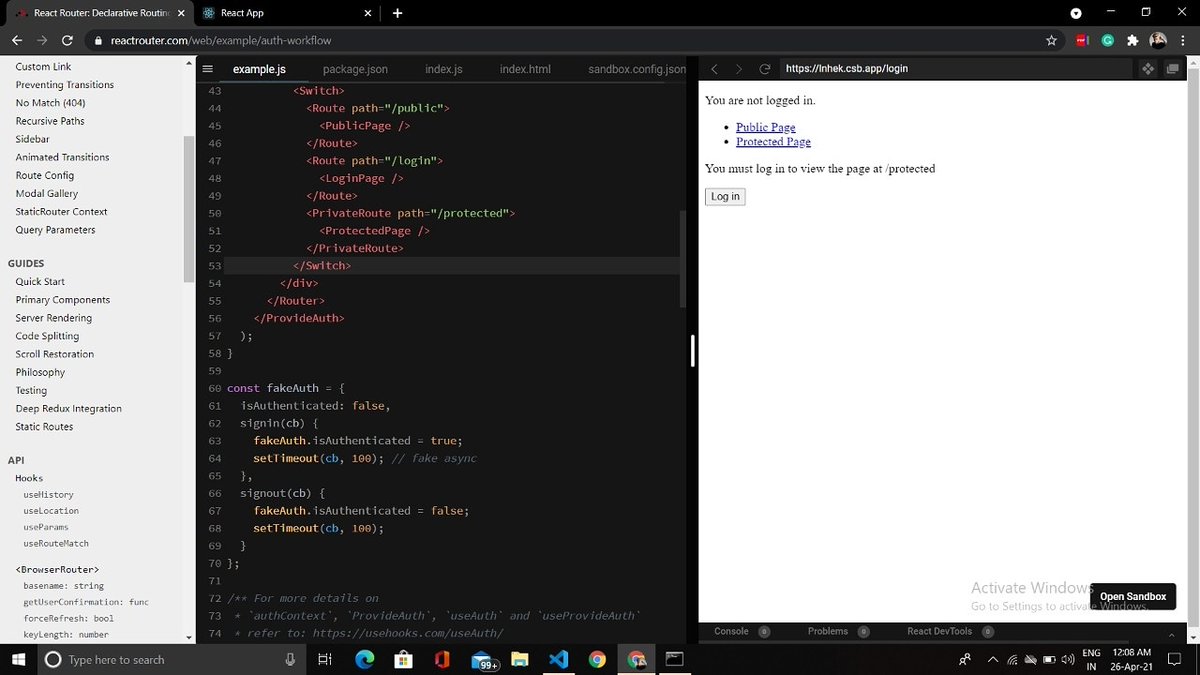
Task: Open a new Chrome tab
Action: click(x=398, y=13)
